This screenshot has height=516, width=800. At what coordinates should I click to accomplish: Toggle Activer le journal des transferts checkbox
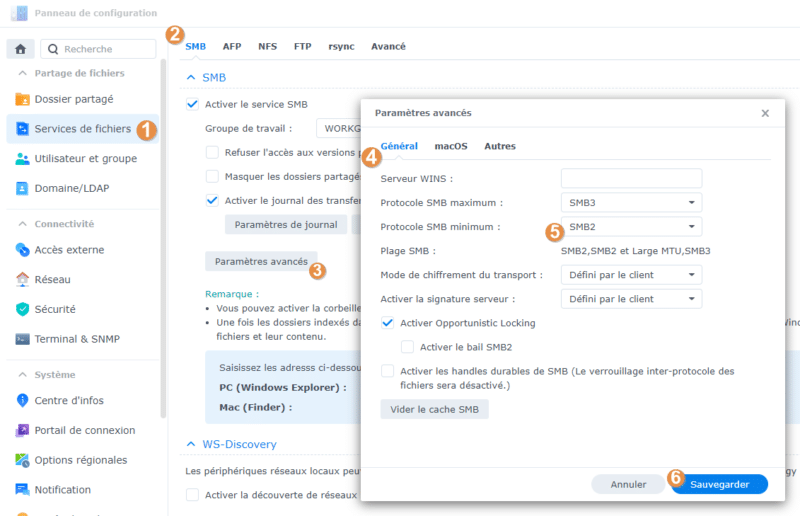(x=212, y=200)
